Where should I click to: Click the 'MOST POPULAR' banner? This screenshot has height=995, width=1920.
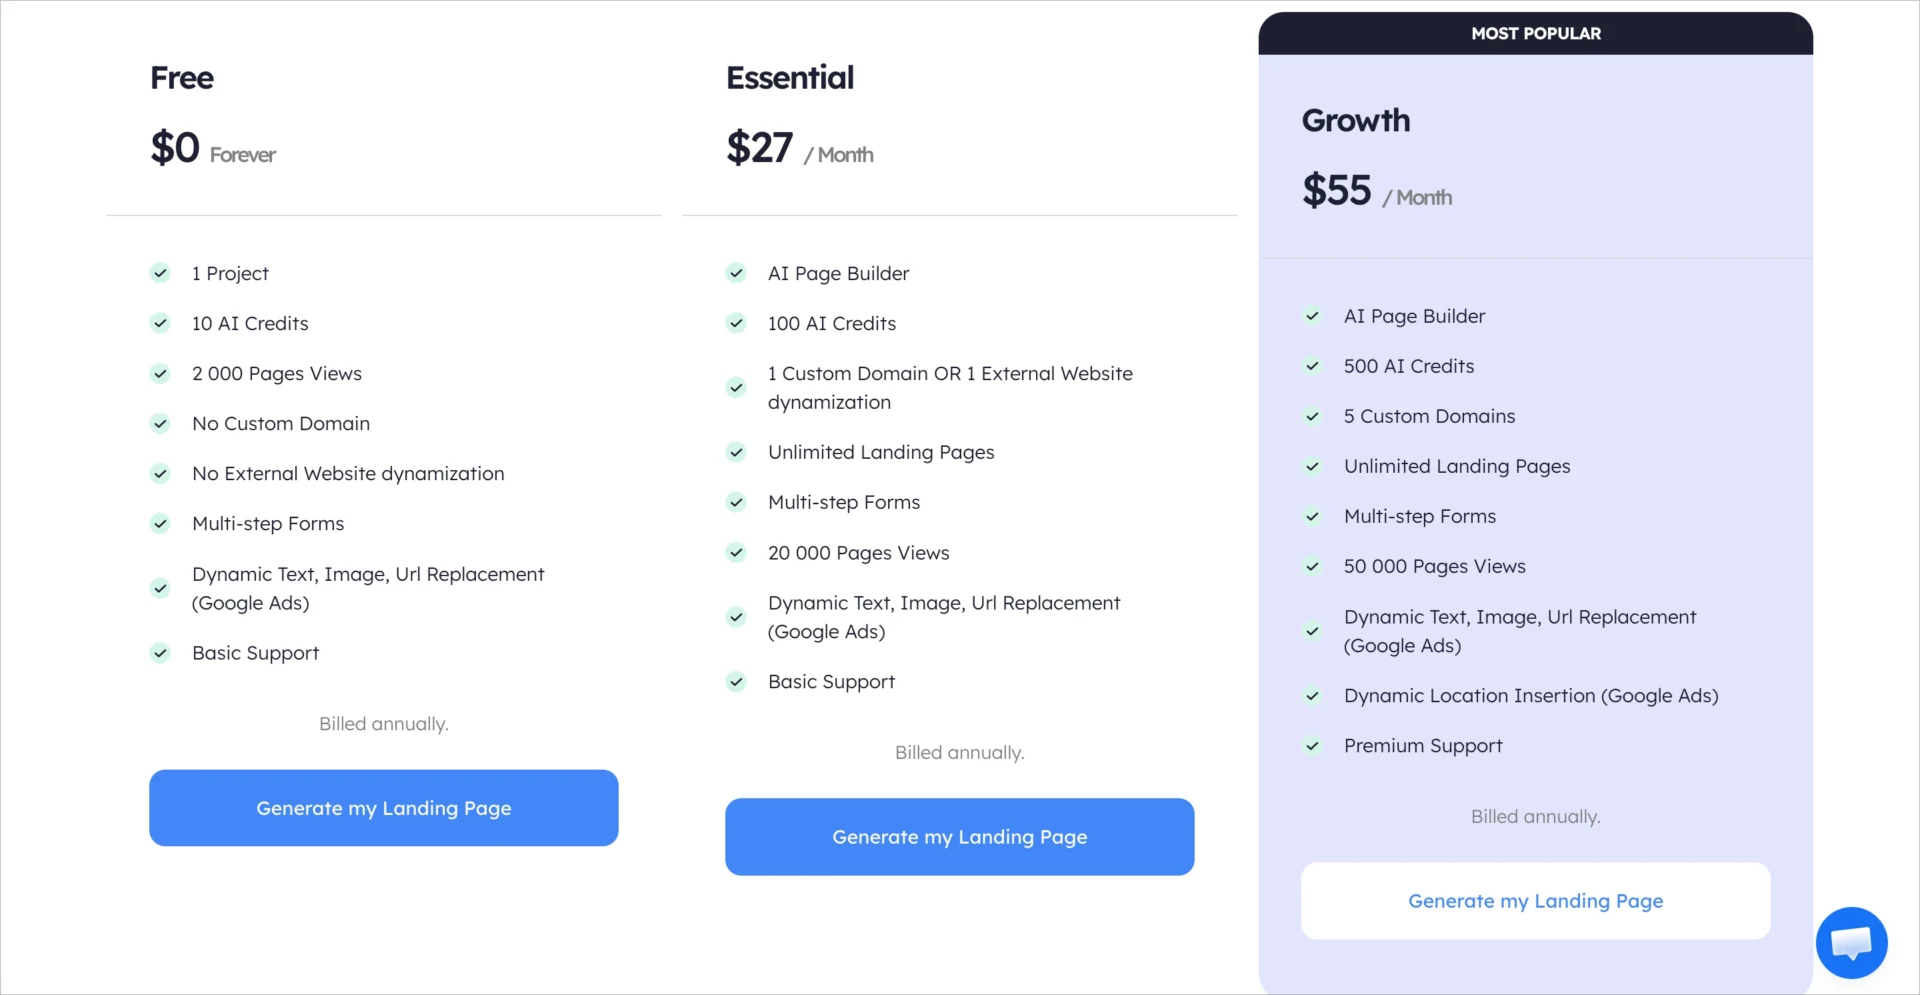coord(1536,33)
